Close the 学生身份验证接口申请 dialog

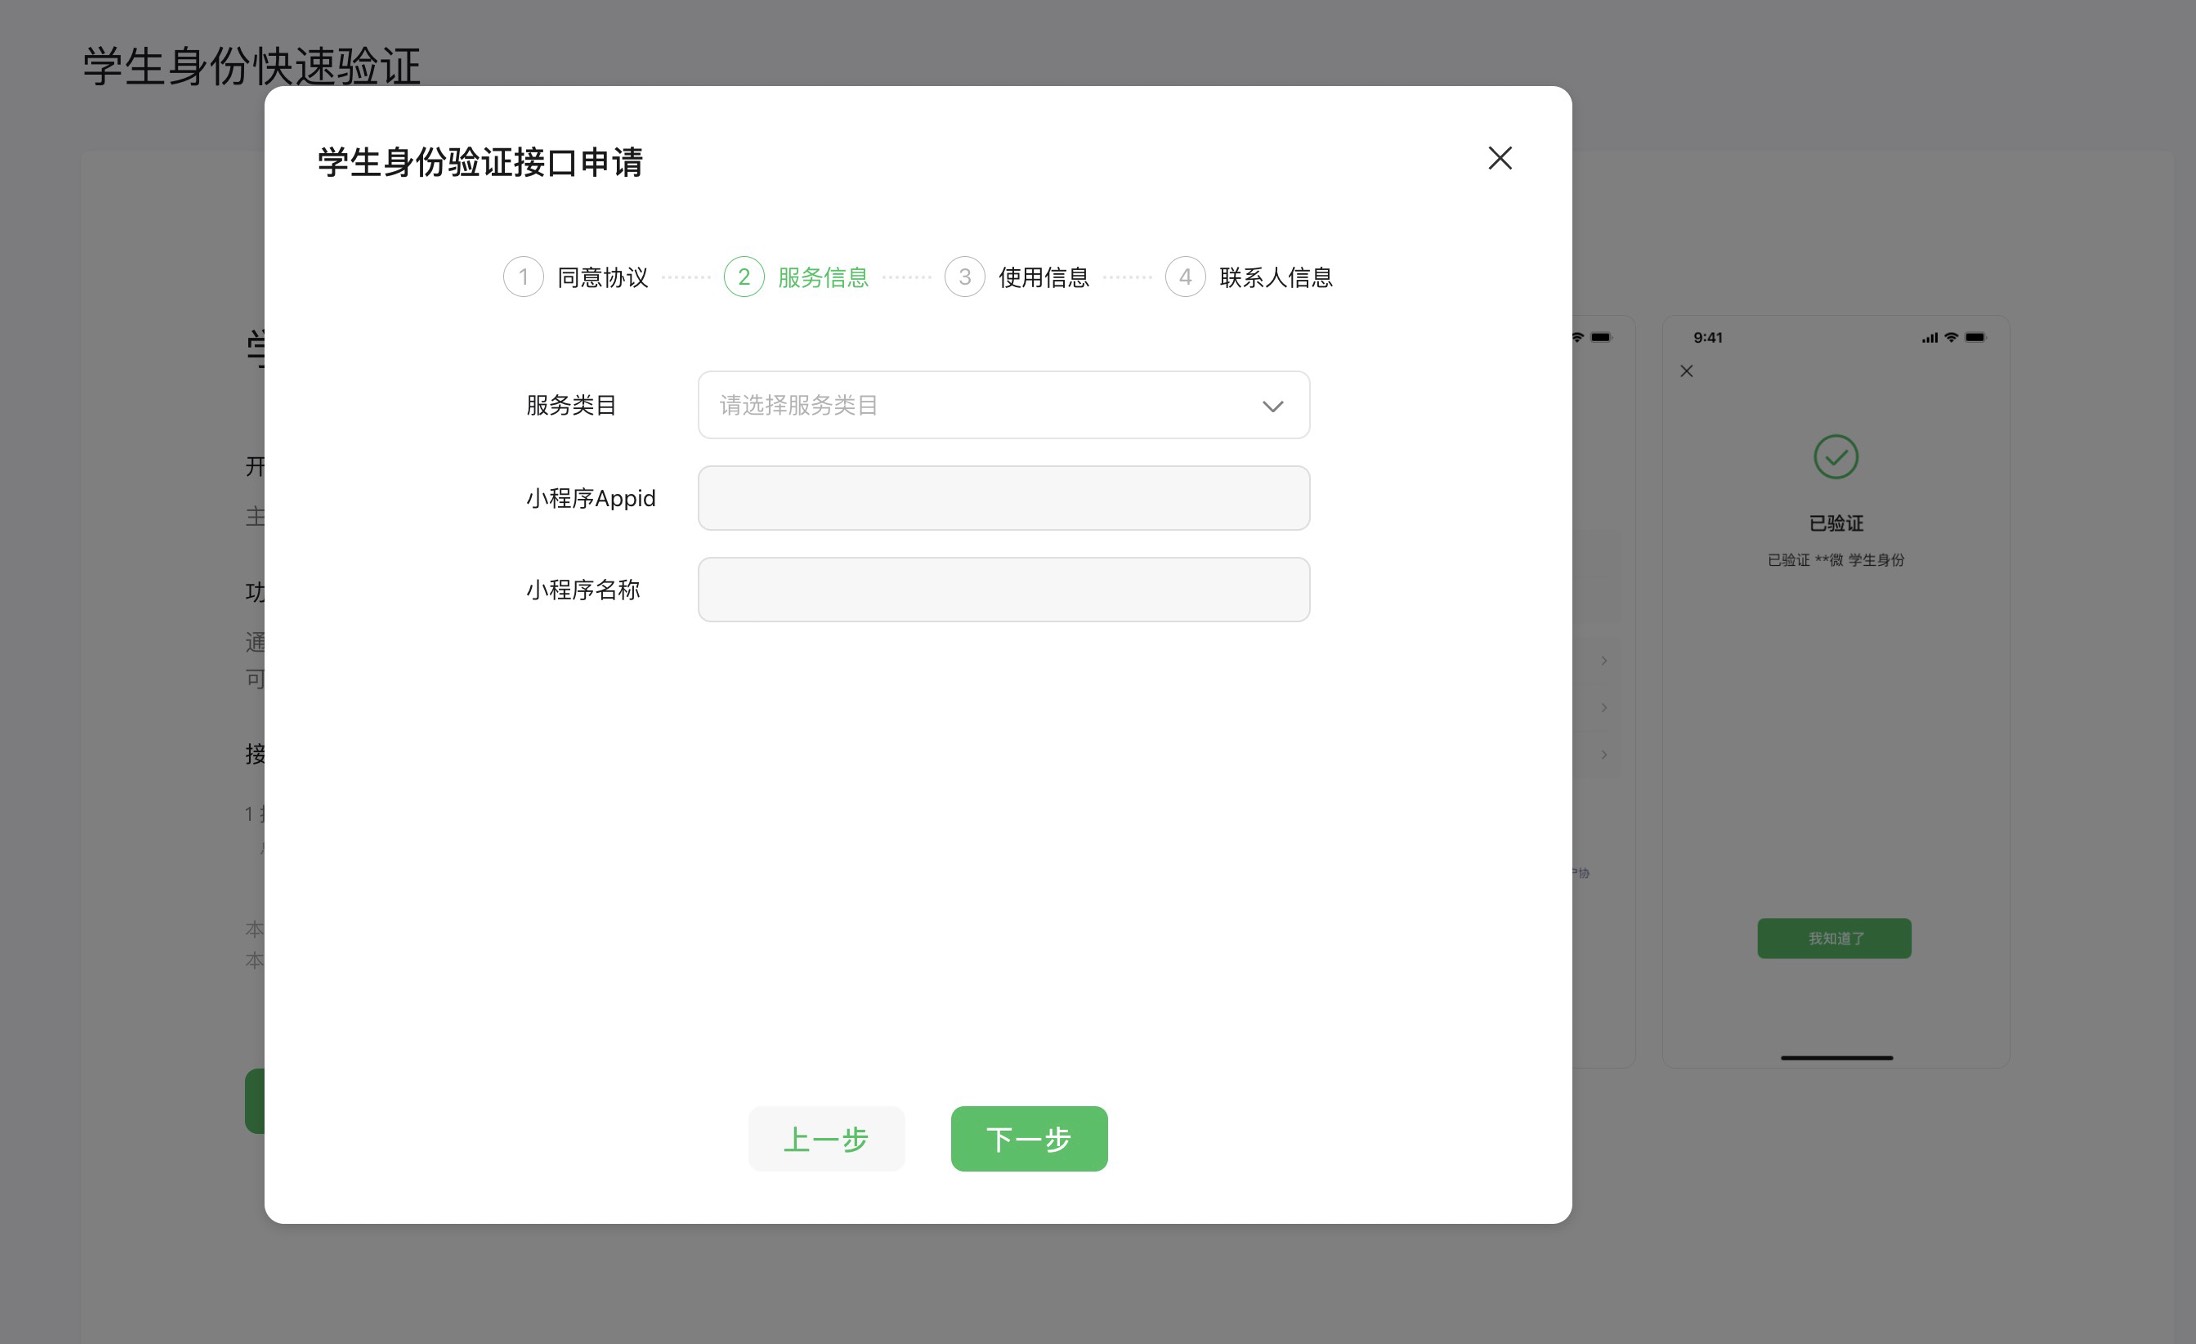tap(1499, 158)
